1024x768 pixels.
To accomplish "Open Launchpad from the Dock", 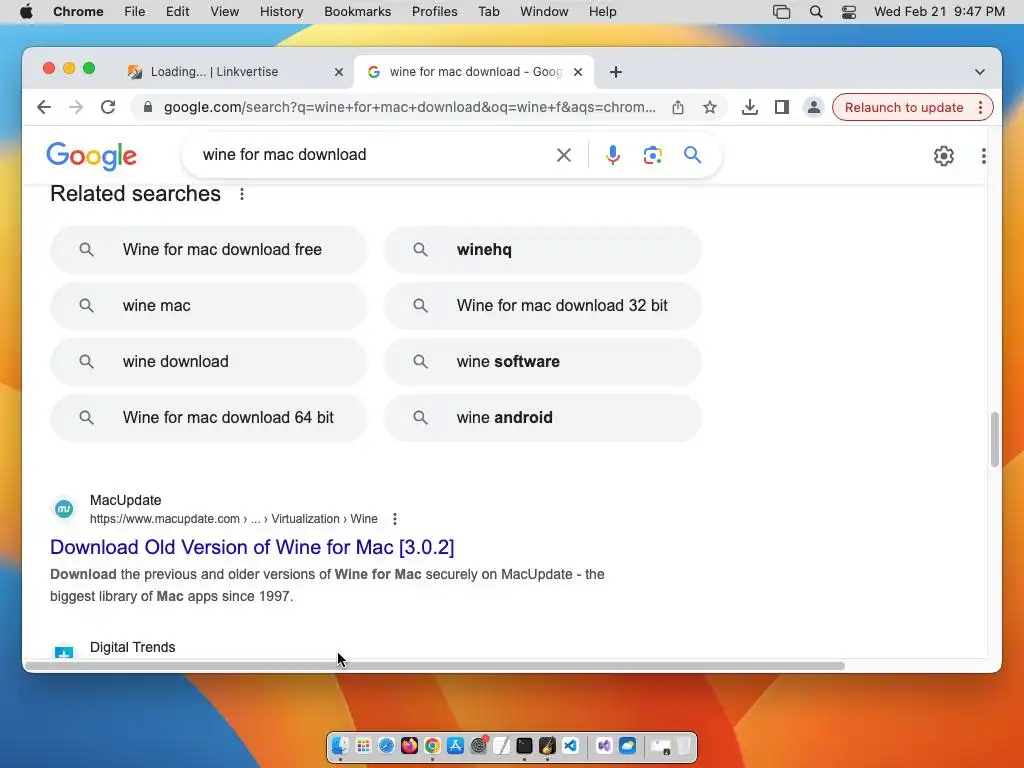I will click(363, 745).
